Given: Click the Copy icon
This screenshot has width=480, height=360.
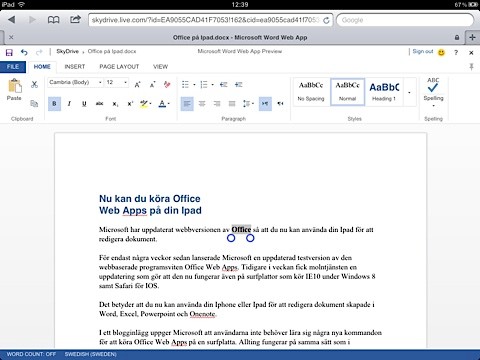Looking at the screenshot, I should pos(34,103).
